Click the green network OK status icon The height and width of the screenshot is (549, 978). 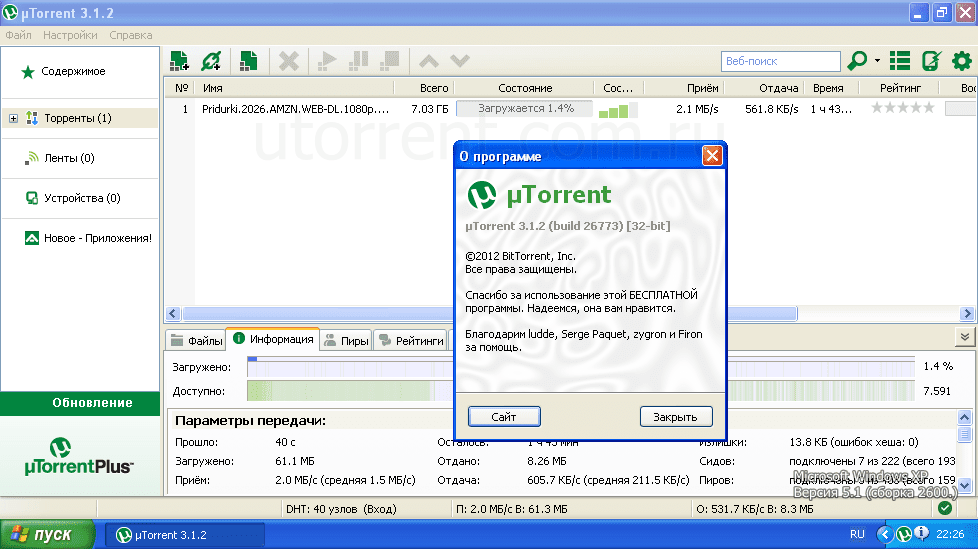945,508
